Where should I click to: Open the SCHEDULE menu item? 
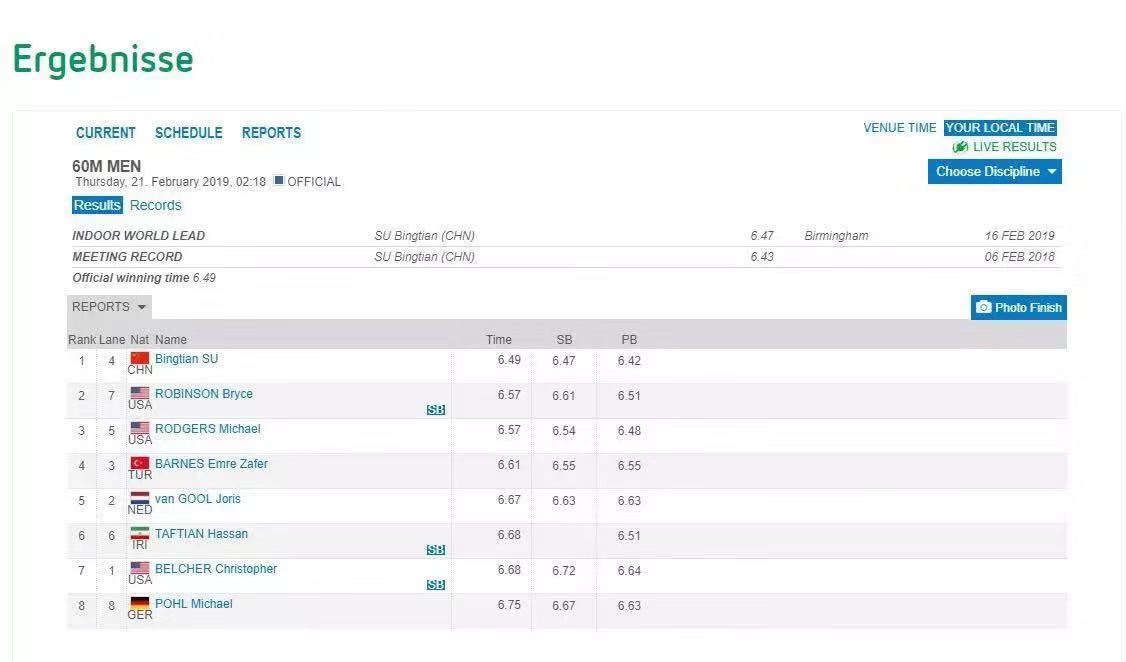click(x=189, y=133)
